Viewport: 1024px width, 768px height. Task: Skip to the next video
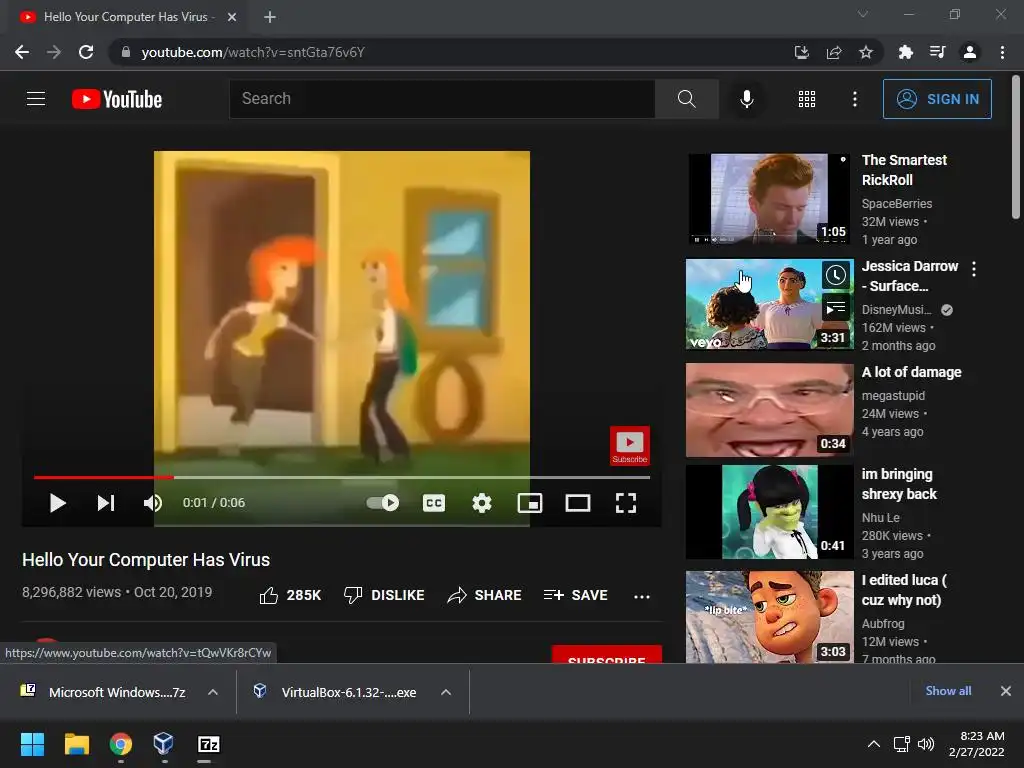click(x=106, y=503)
